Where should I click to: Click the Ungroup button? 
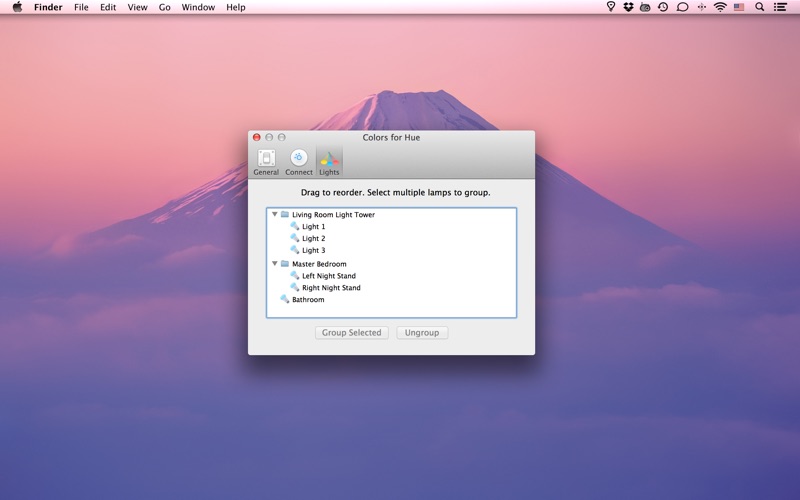pos(422,333)
